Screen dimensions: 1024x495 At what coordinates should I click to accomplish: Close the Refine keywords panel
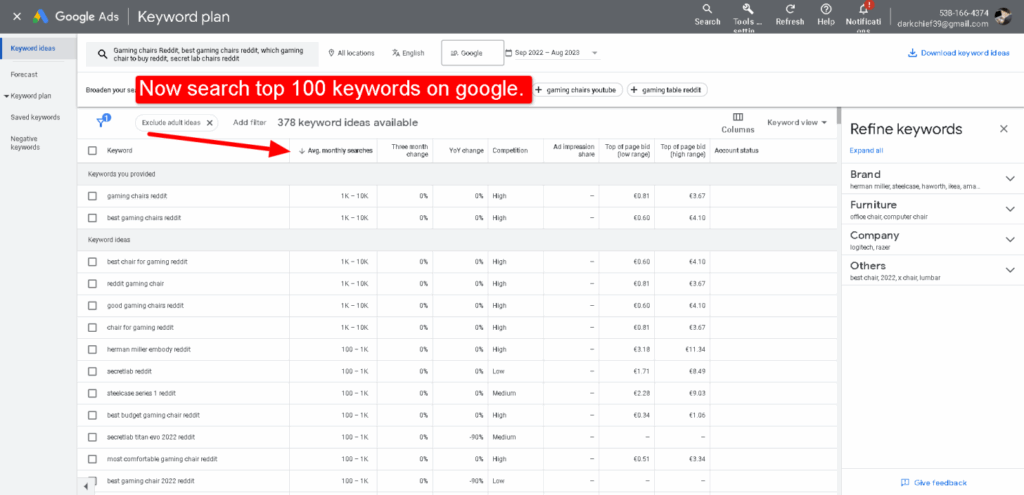tap(1004, 129)
